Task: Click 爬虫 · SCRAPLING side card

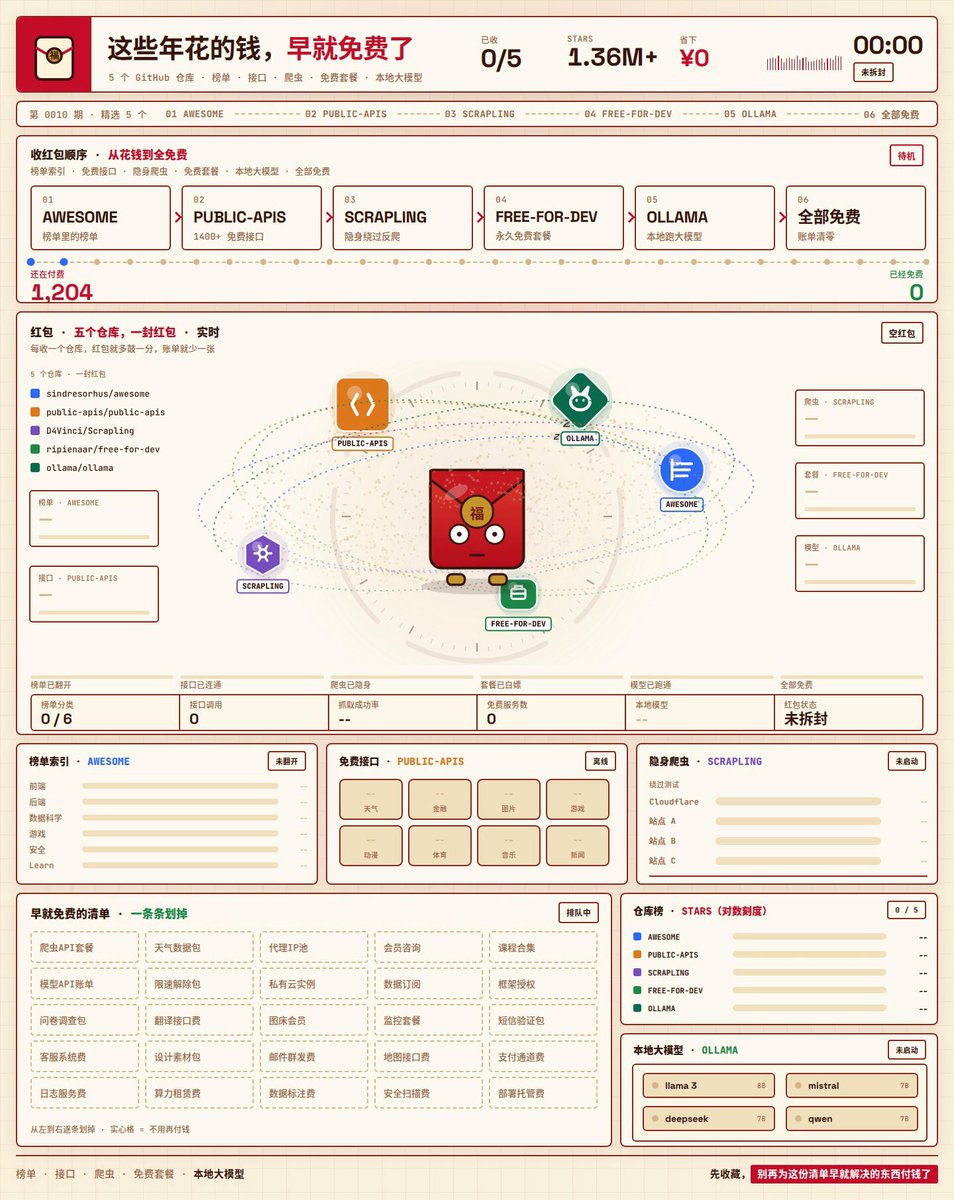Action: (860, 418)
